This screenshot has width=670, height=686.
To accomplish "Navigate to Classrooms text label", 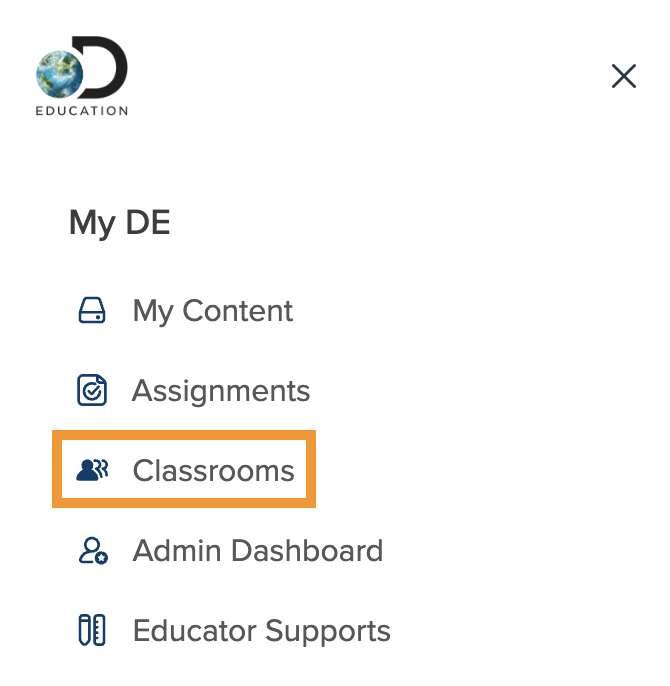I will [214, 471].
